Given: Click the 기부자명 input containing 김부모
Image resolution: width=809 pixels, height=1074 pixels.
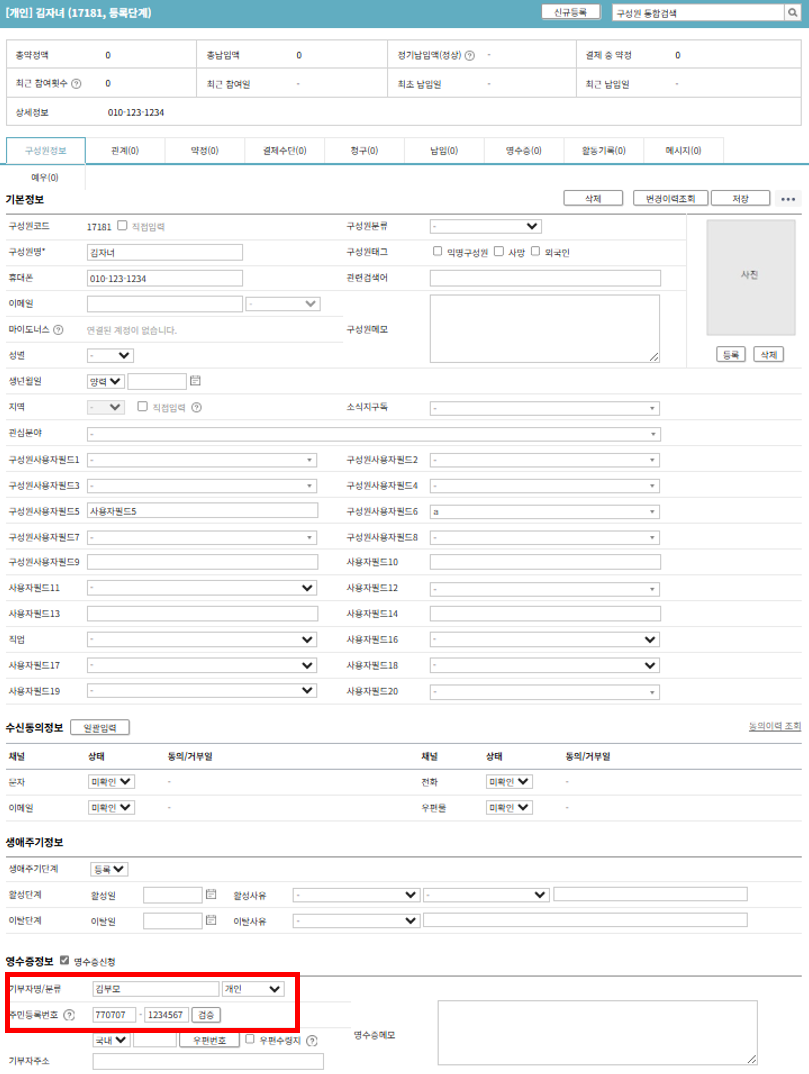Looking at the screenshot, I should pyautogui.click(x=155, y=989).
